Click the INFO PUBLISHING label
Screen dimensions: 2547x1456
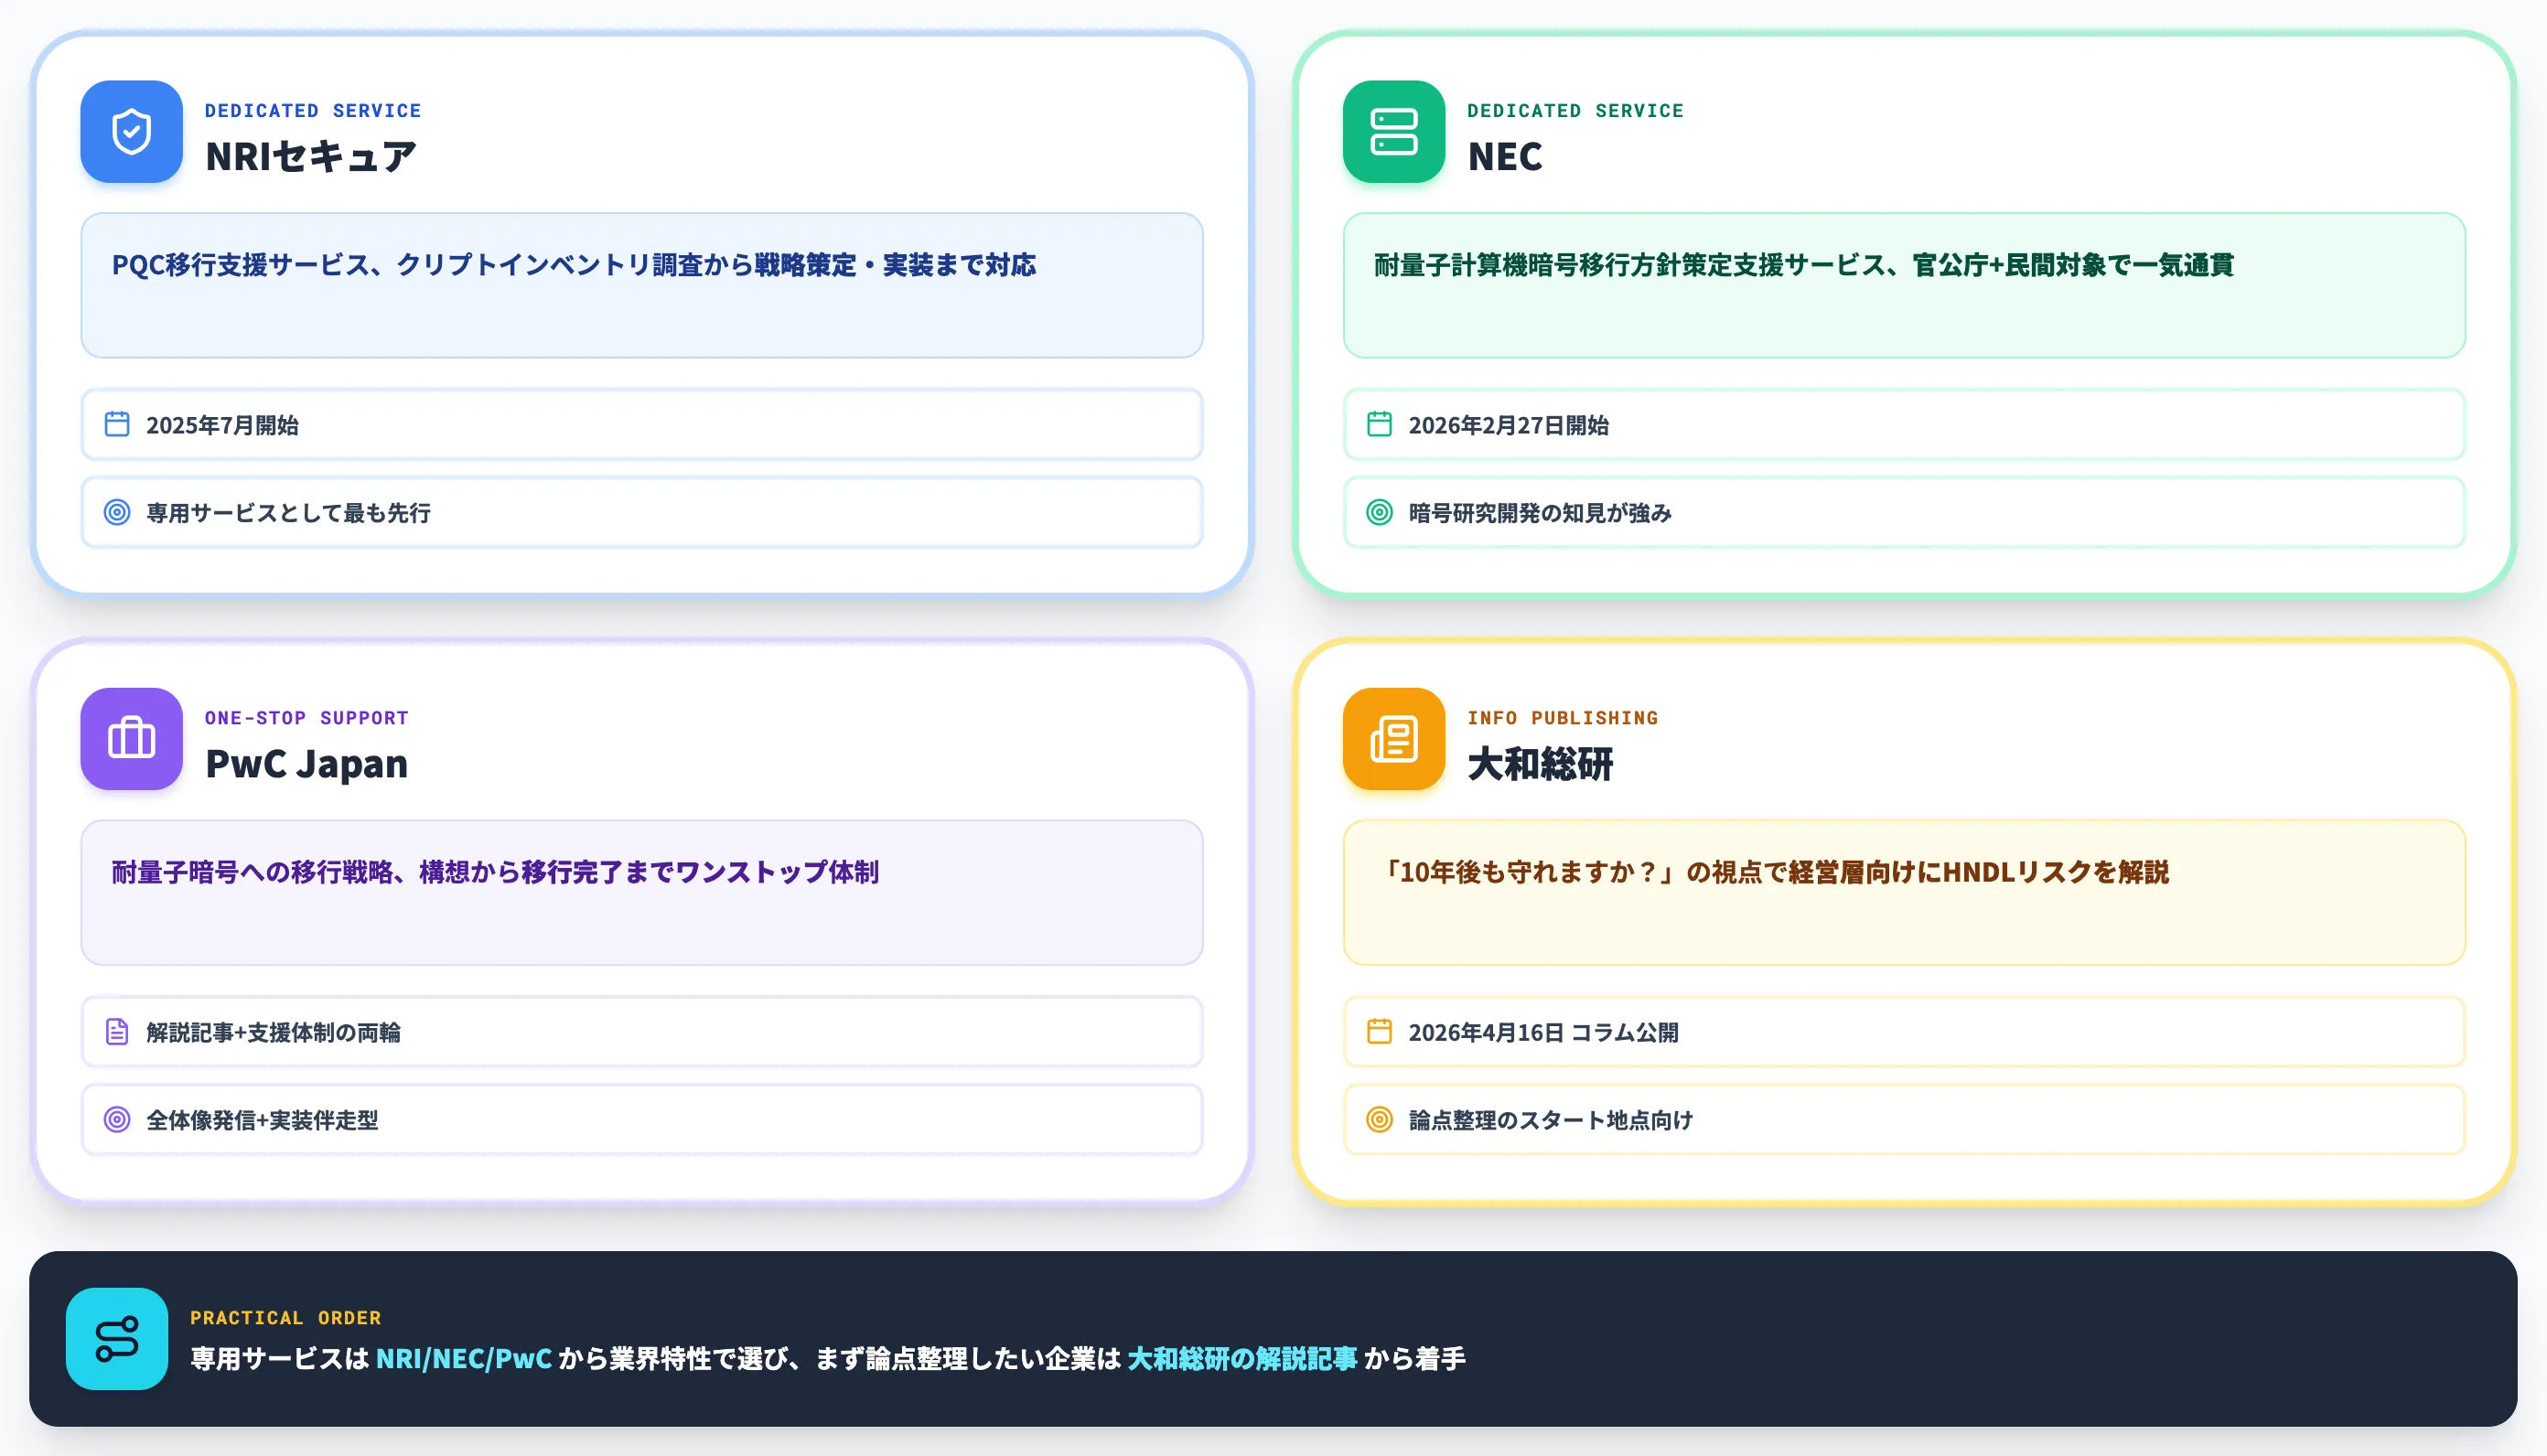tap(1562, 718)
